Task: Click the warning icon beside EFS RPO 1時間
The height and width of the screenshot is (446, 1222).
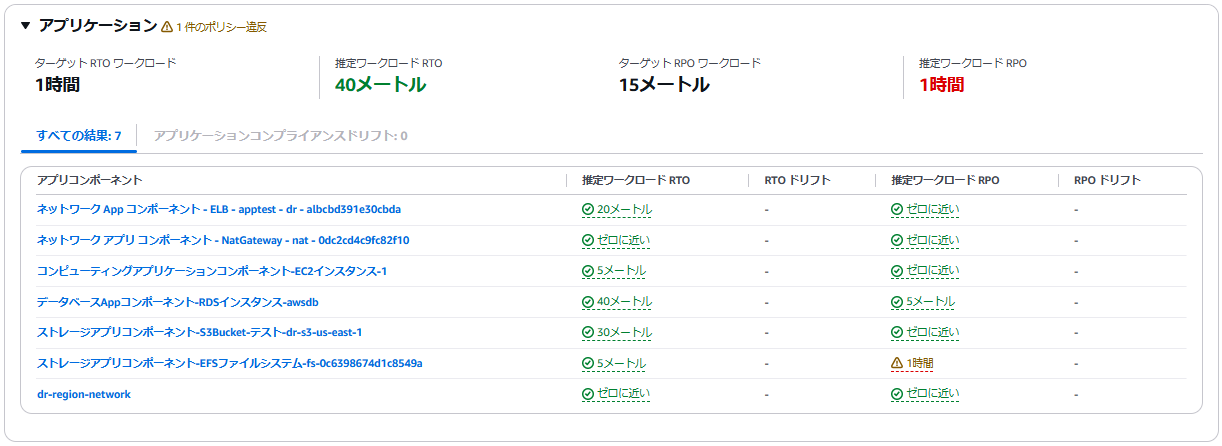Action: [x=897, y=363]
